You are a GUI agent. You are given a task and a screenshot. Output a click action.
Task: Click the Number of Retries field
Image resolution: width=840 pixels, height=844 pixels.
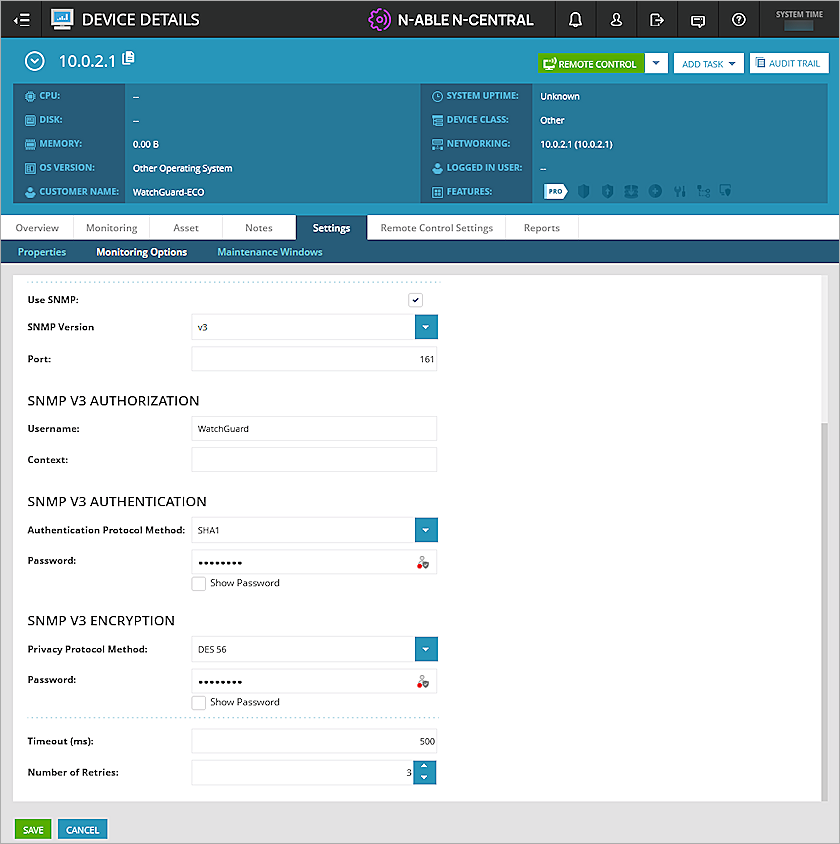click(302, 772)
